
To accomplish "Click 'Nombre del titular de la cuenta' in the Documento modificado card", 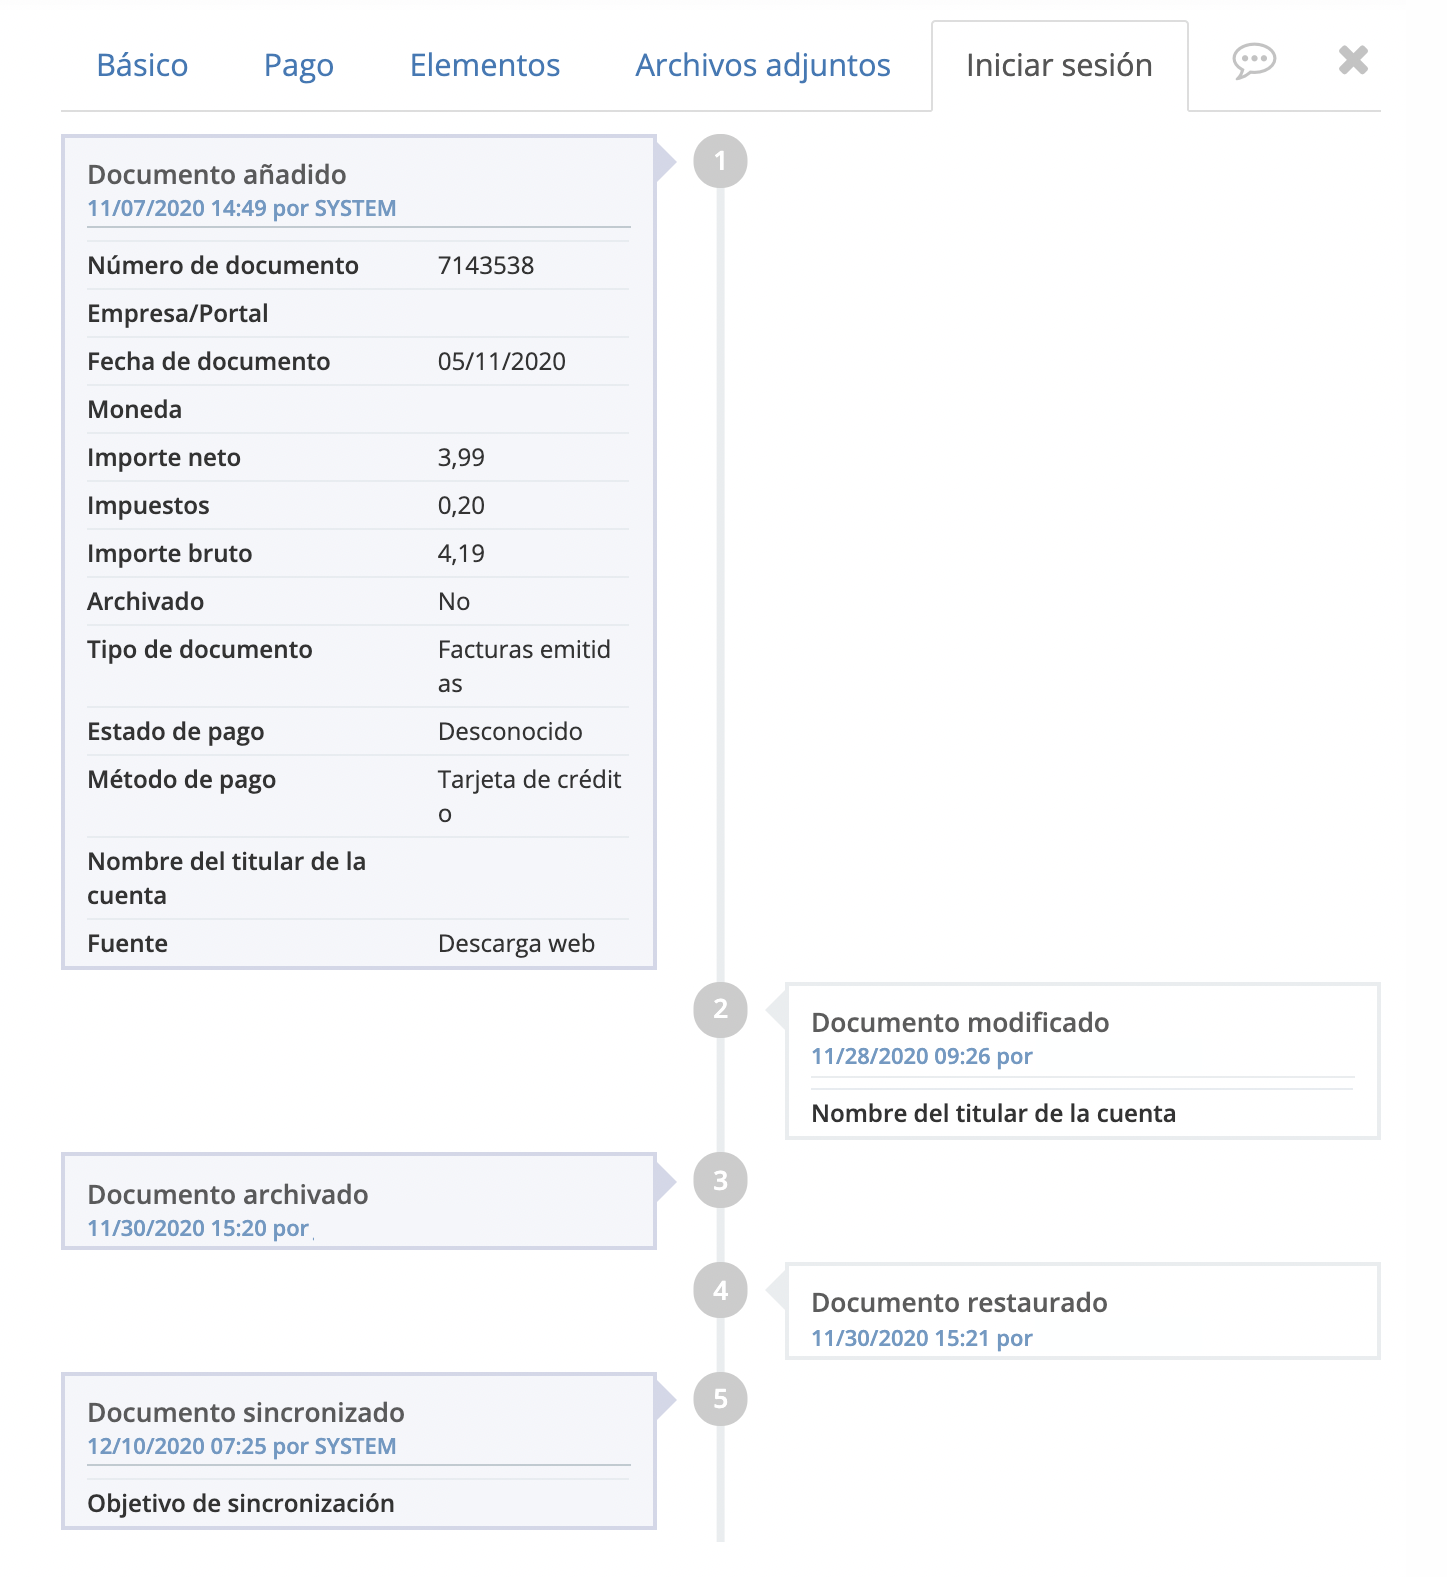I will (x=994, y=1113).
